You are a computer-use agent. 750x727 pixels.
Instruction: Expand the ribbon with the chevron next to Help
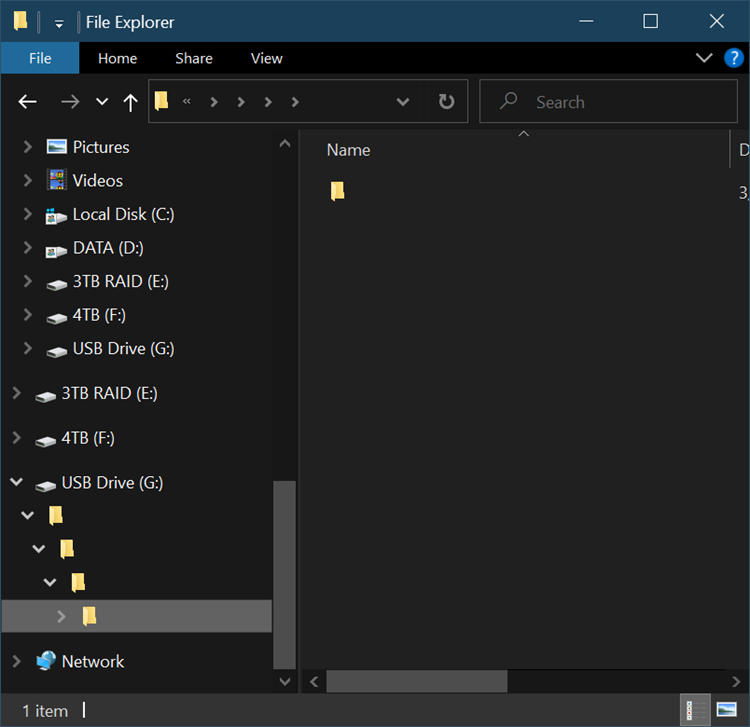coord(704,58)
